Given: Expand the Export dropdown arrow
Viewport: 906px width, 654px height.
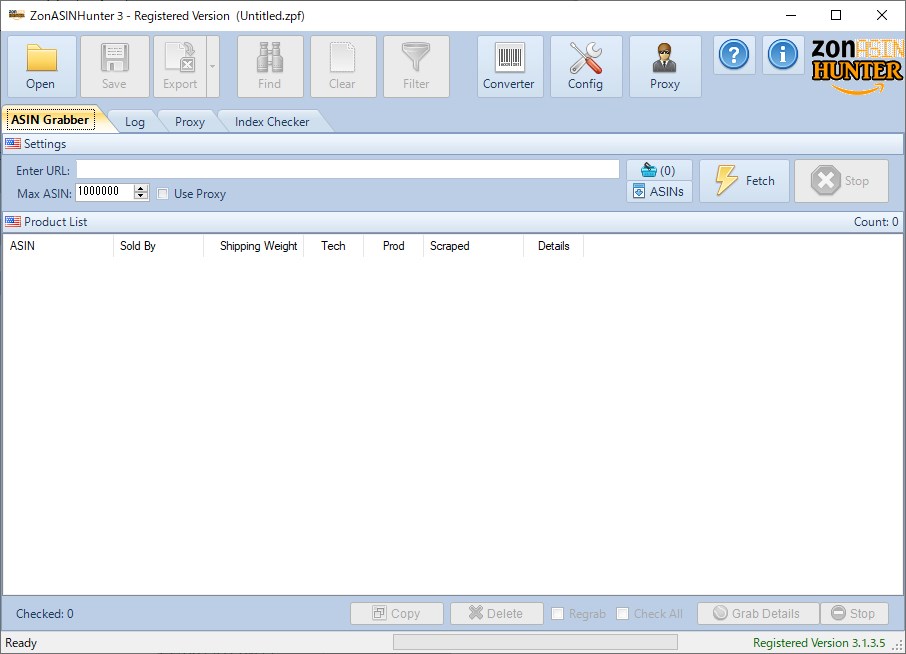Looking at the screenshot, I should click(x=213, y=66).
